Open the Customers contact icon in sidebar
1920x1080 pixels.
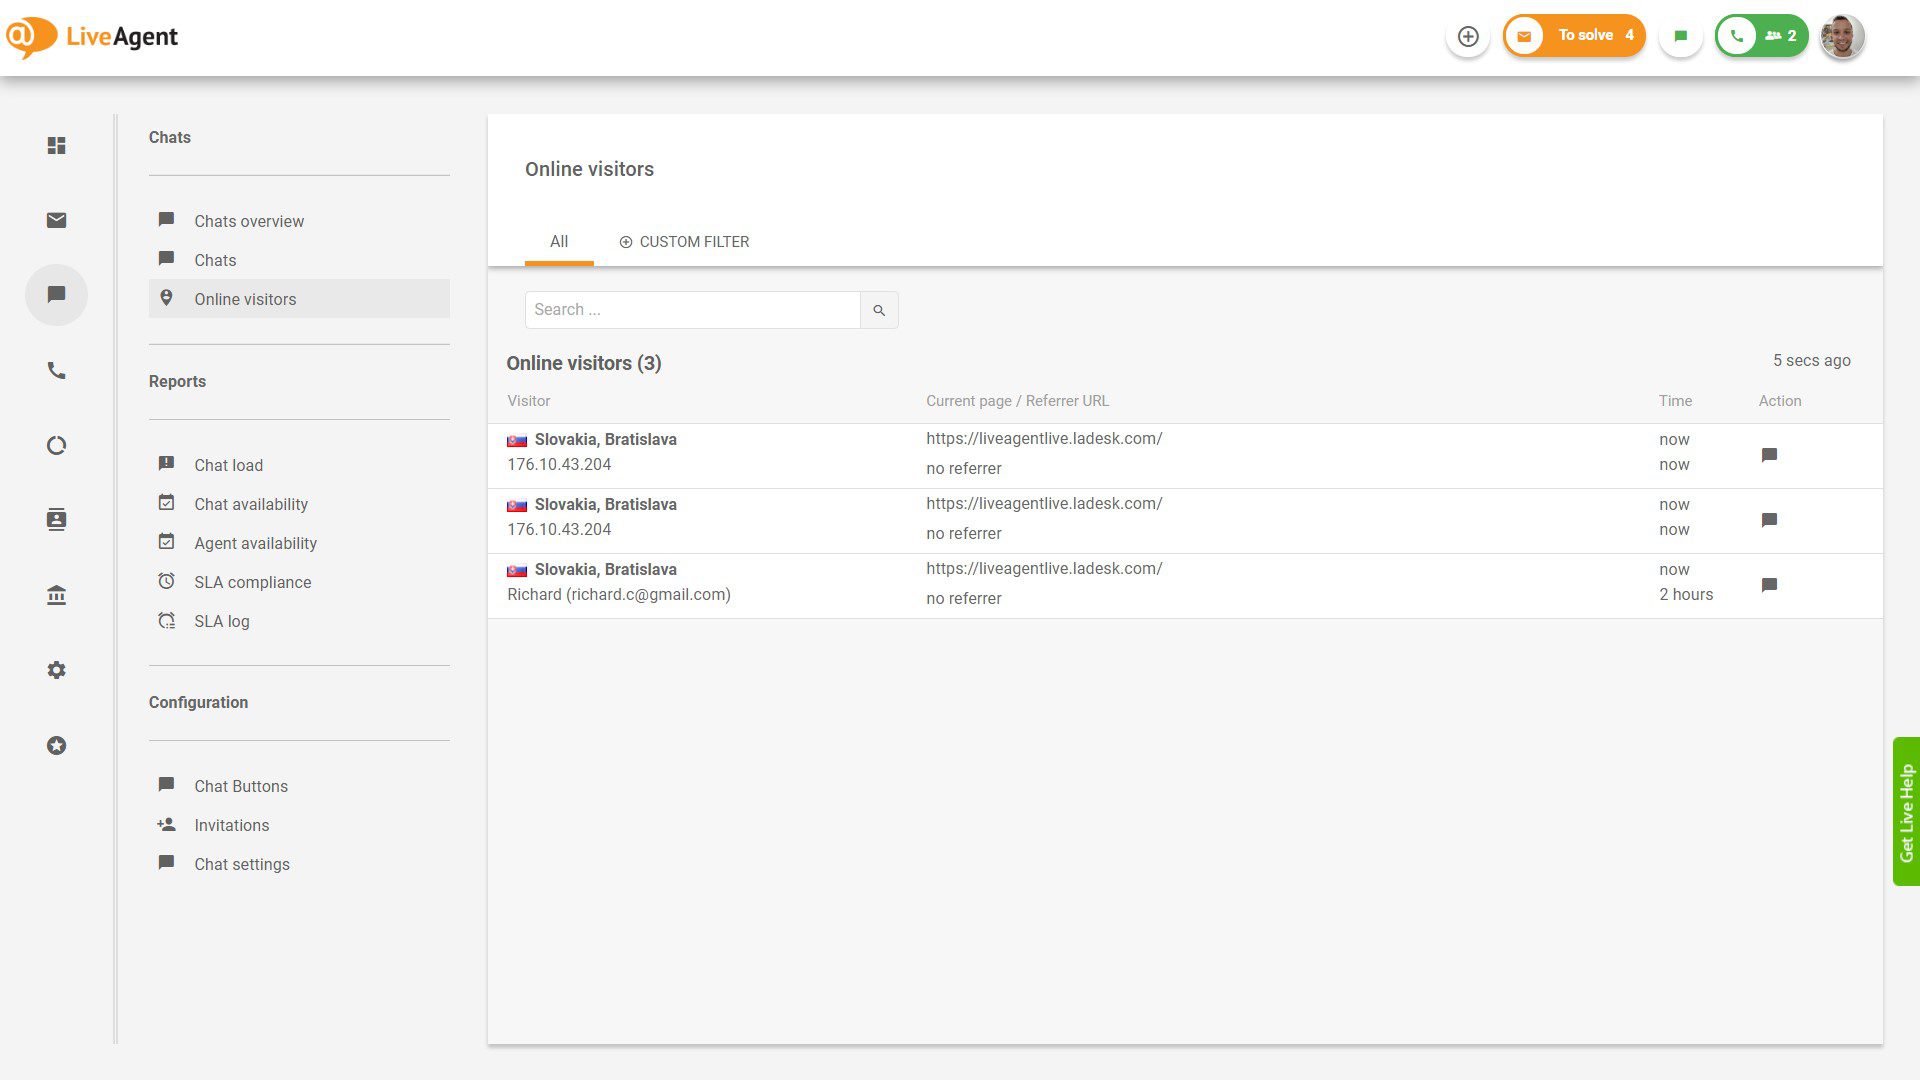56,520
